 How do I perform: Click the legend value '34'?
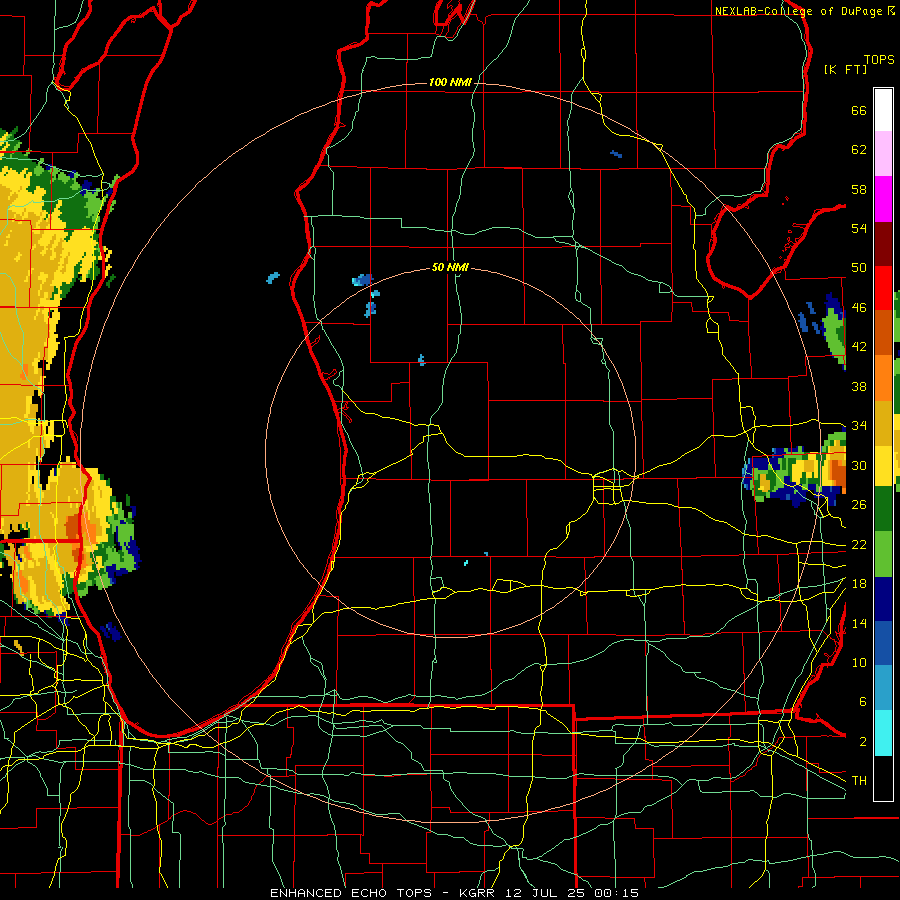point(859,426)
